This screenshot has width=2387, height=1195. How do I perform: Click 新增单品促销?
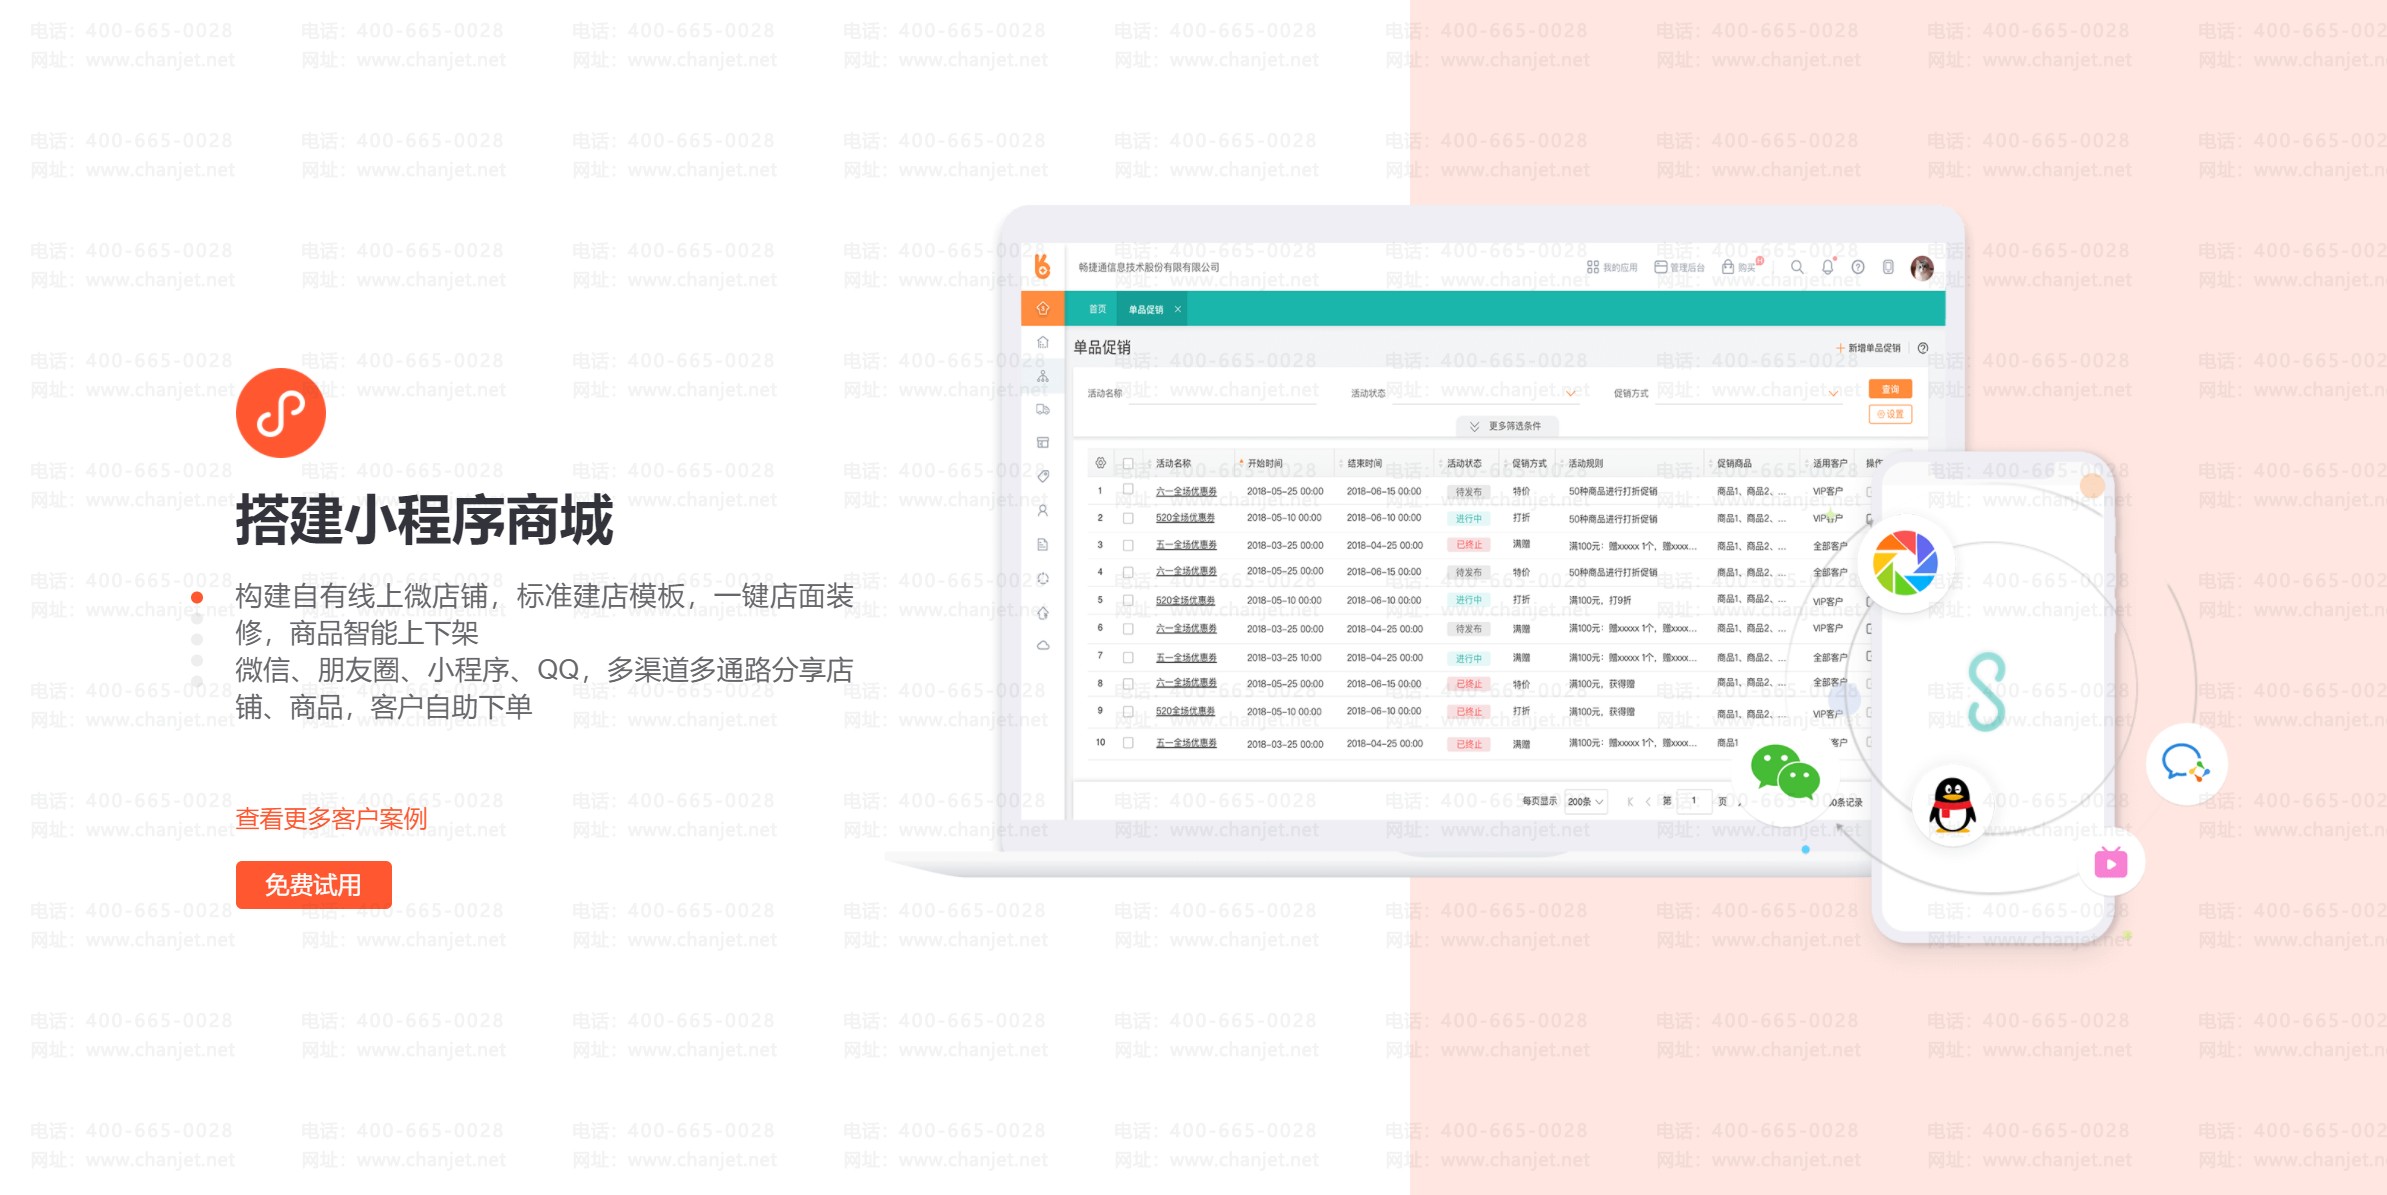tap(1868, 348)
